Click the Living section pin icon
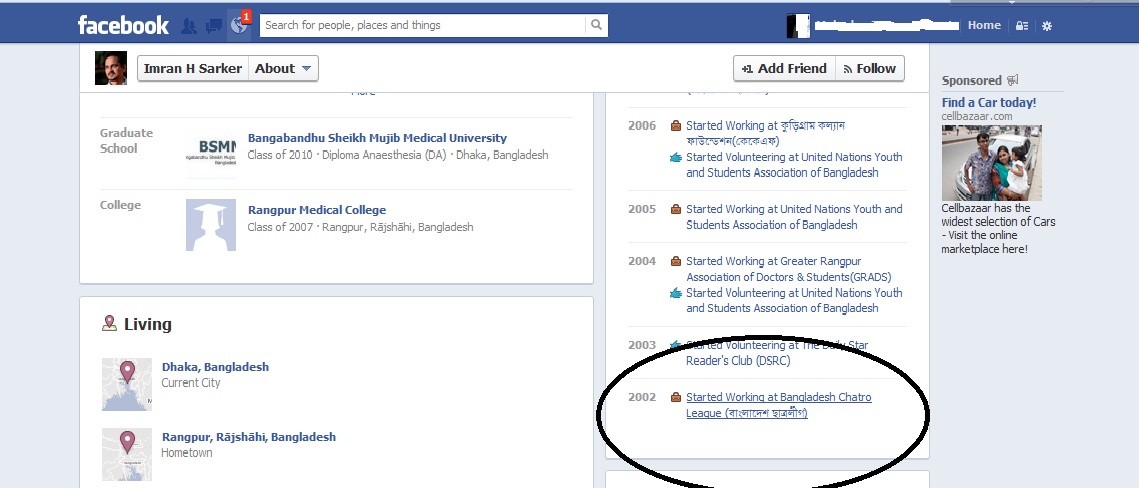Screen dimensions: 1139x488 click(x=109, y=323)
